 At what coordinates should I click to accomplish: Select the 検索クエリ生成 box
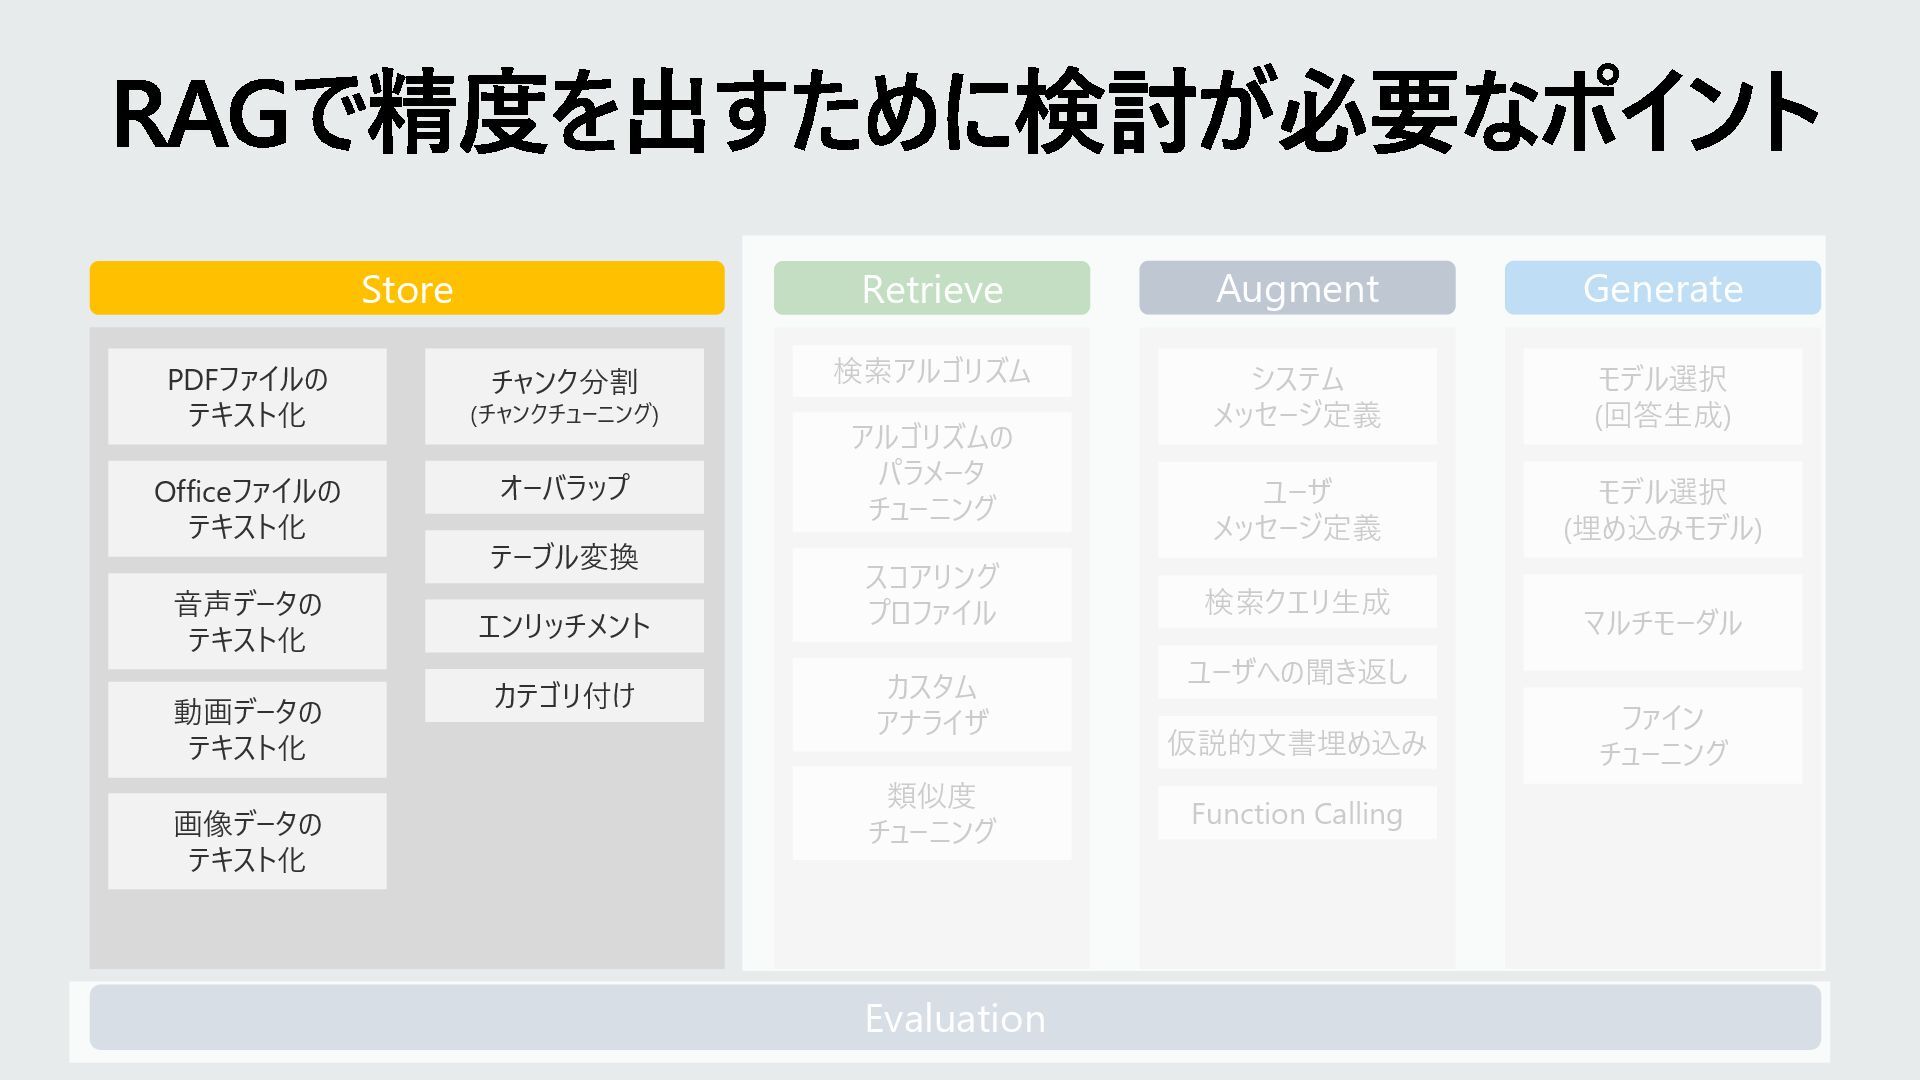click(x=1296, y=601)
